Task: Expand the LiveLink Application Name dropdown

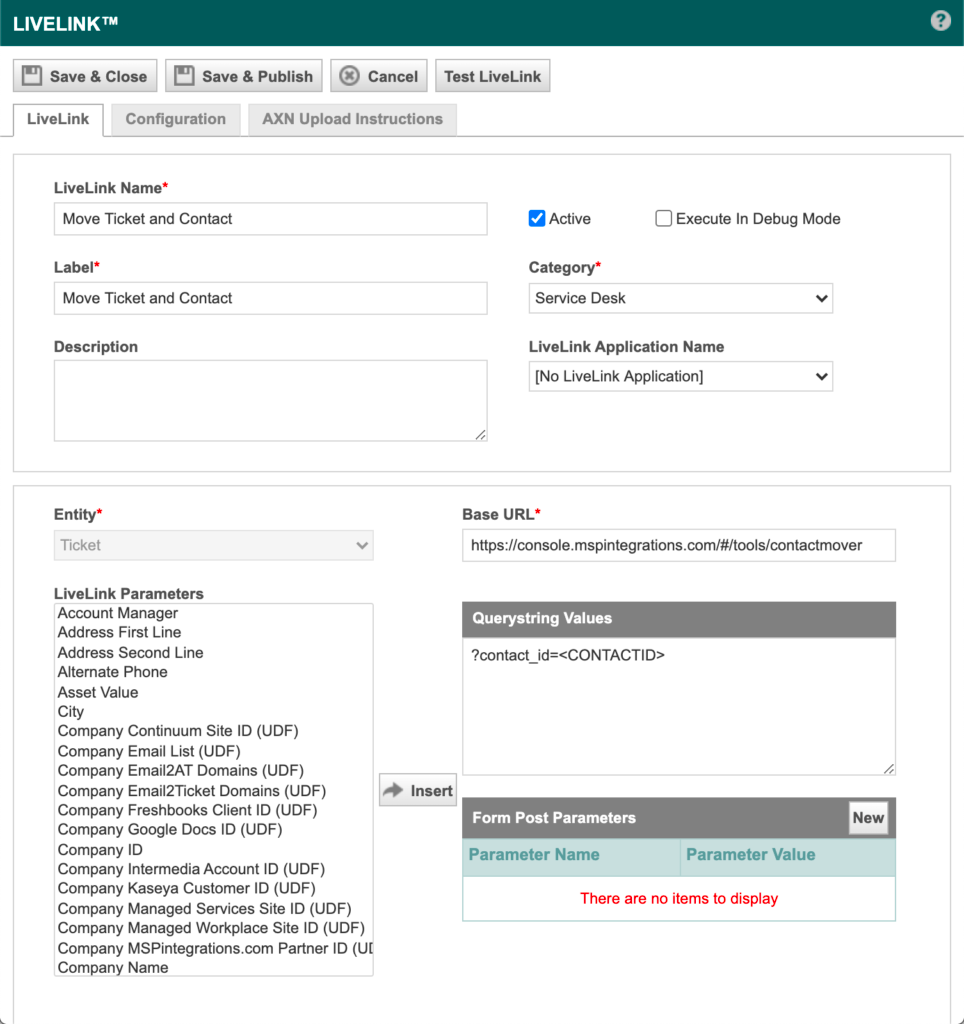Action: click(x=680, y=377)
